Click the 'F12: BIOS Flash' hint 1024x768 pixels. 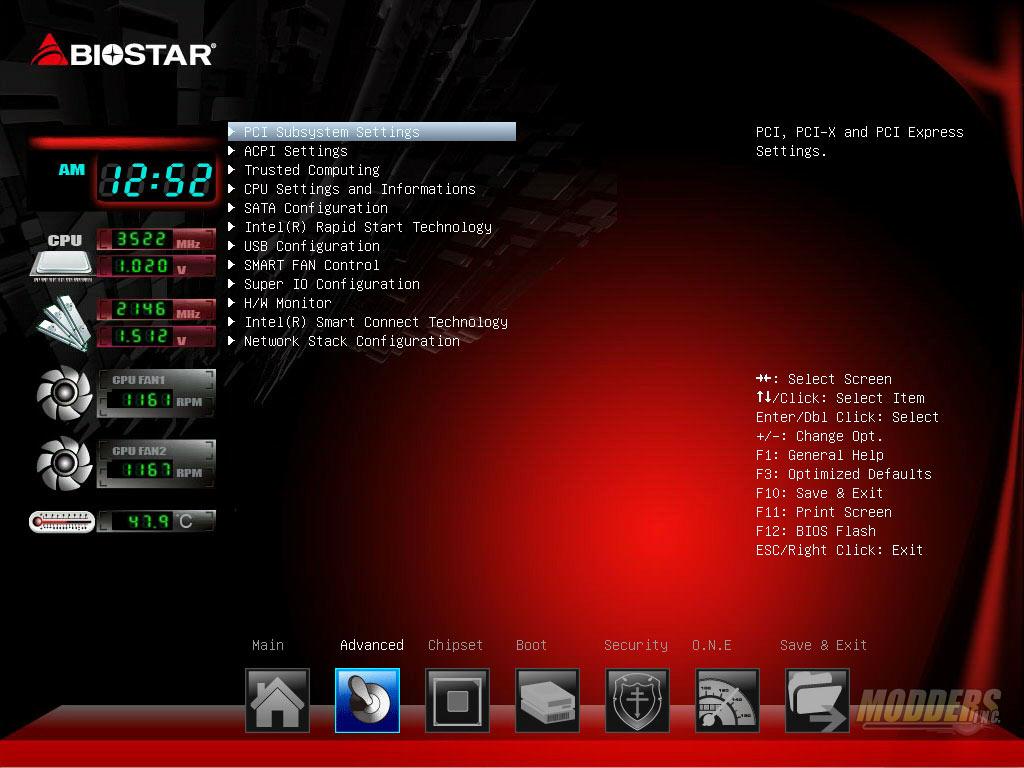(816, 531)
